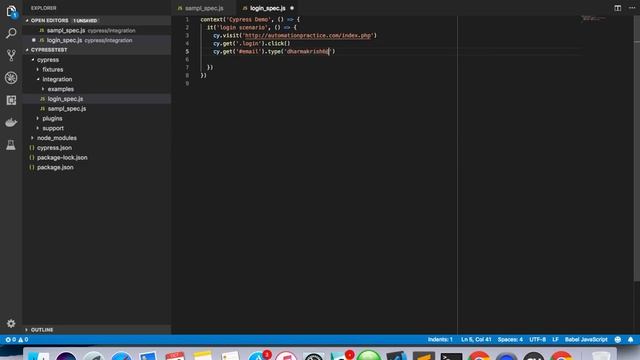Open cypress.json file

97,148
